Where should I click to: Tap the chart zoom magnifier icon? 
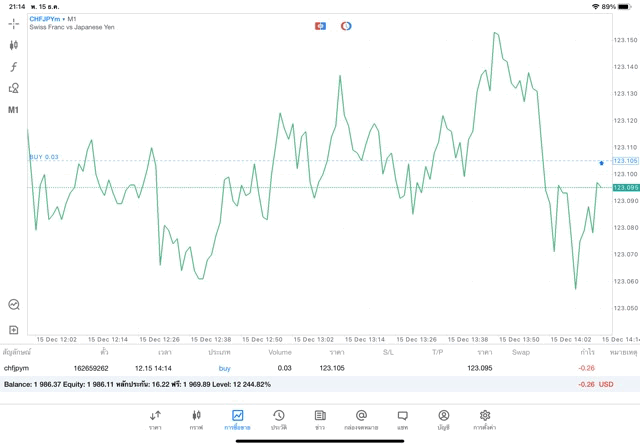coord(14,305)
